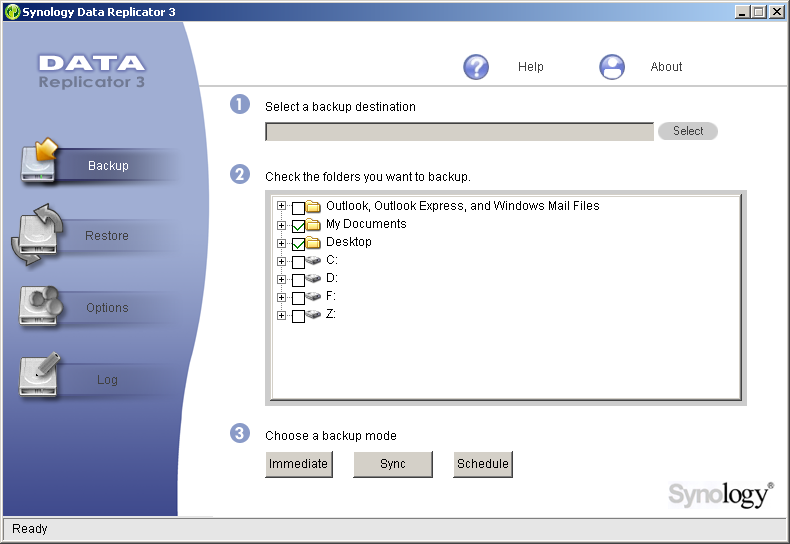Switch to the Backup section label
Screen dimensions: 790x544
(x=108, y=166)
